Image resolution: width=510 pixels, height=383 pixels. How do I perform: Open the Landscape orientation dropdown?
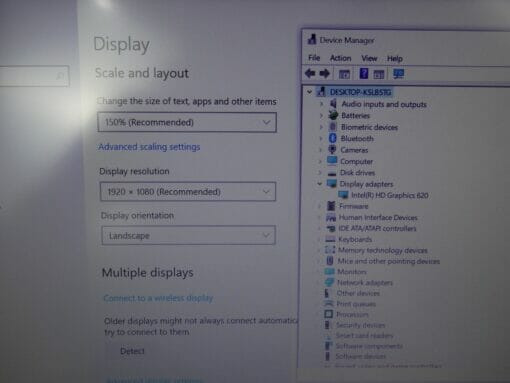tap(189, 235)
